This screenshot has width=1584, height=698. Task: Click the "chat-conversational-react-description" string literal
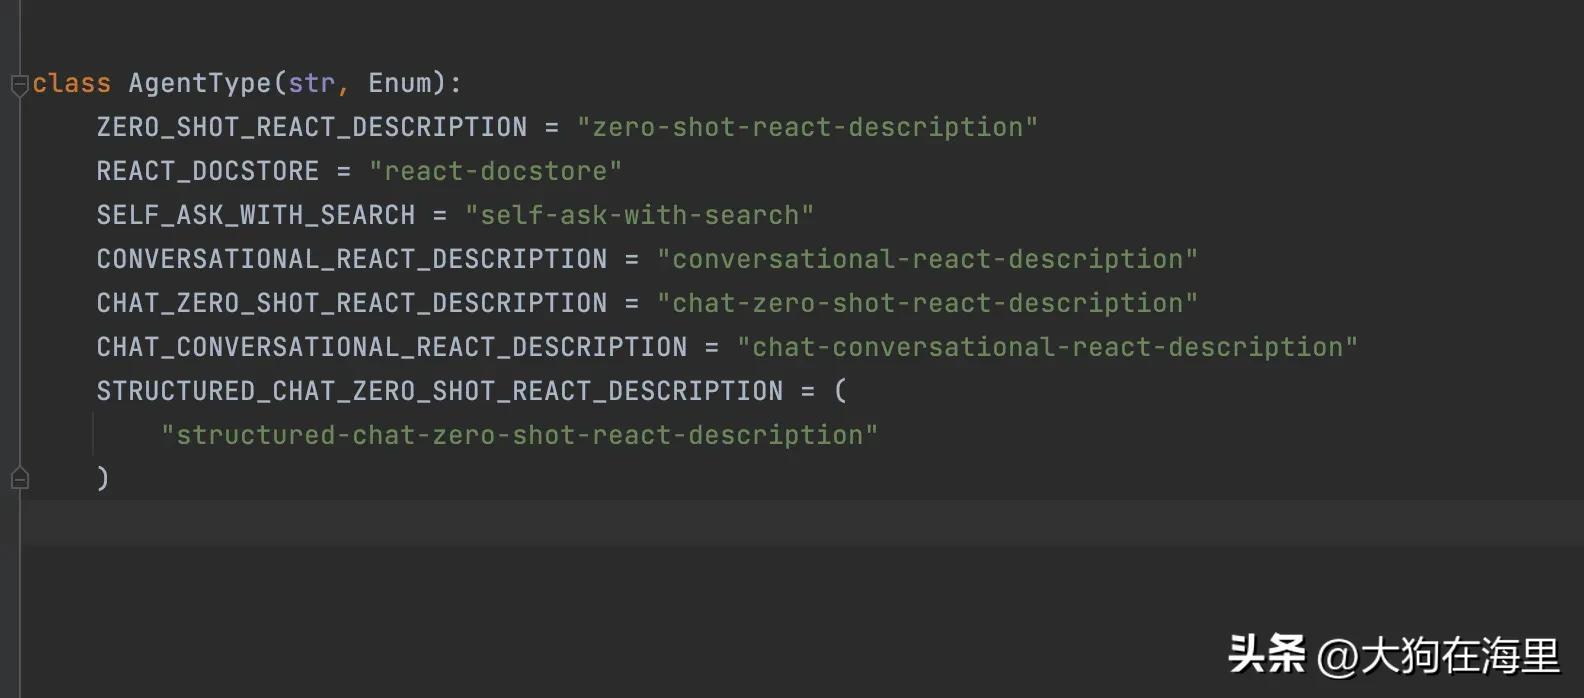pos(1047,347)
